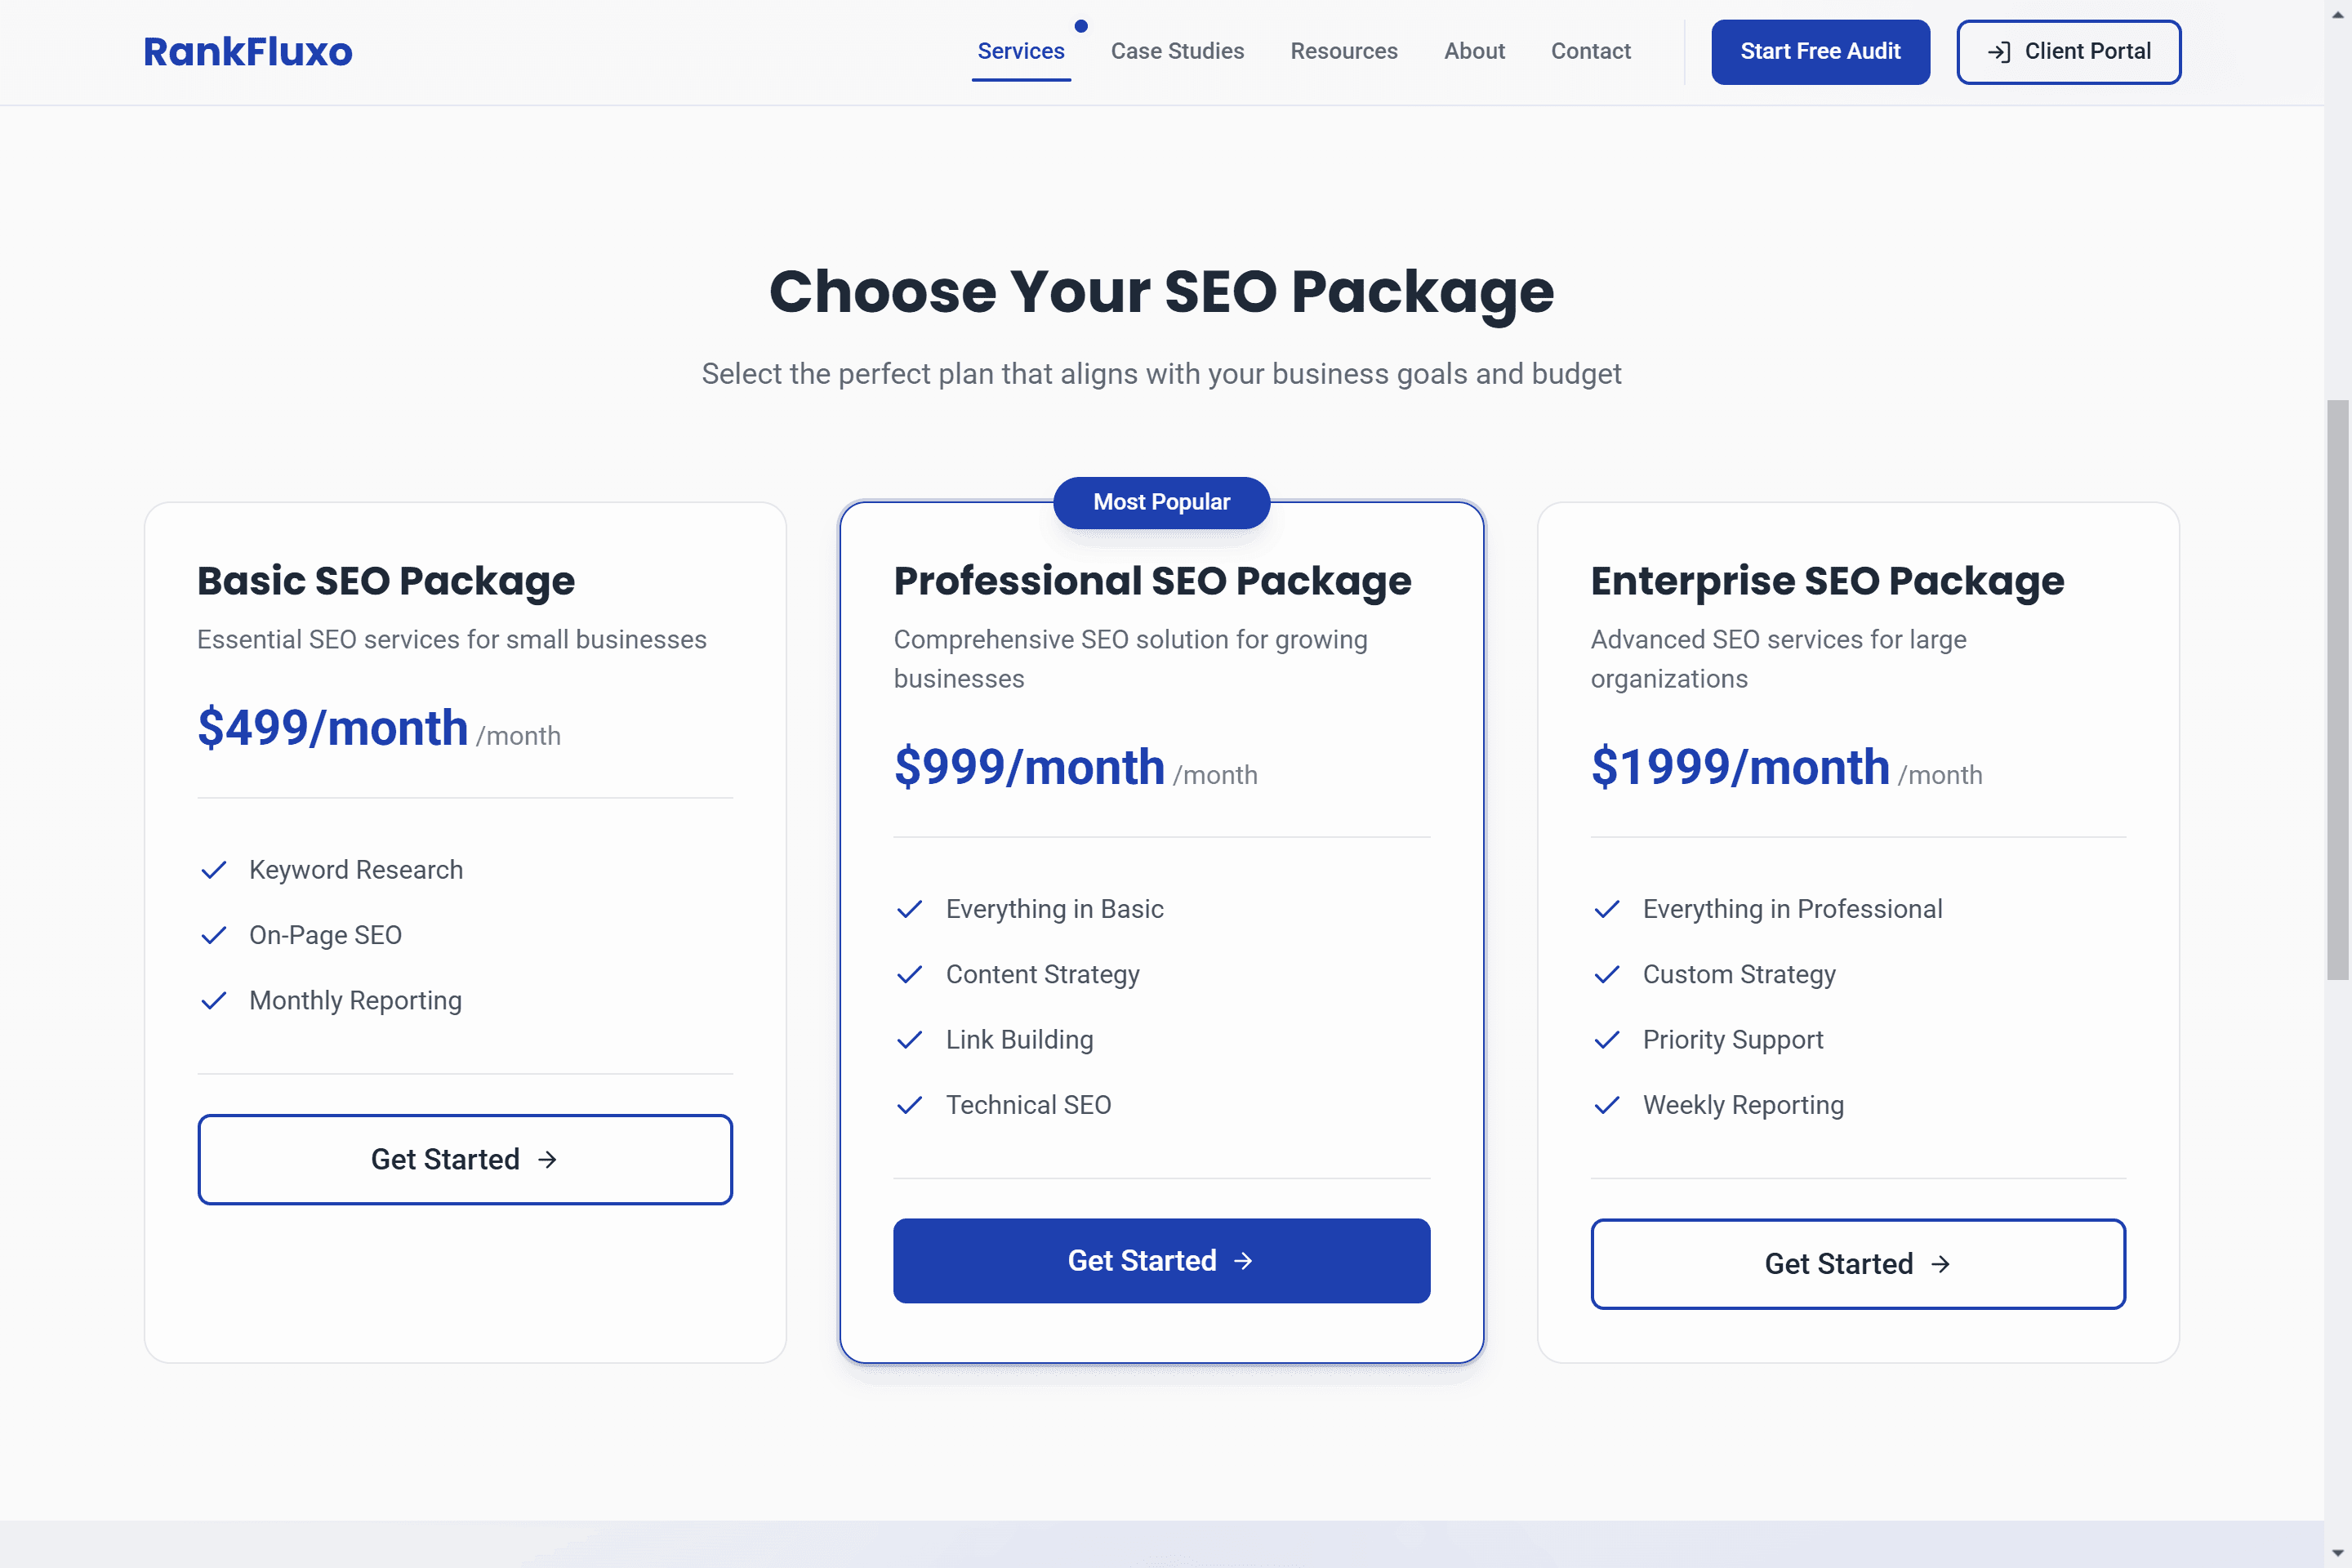Image resolution: width=2352 pixels, height=1568 pixels.
Task: Click the Client Portal login arrow icon
Action: coord(1998,52)
